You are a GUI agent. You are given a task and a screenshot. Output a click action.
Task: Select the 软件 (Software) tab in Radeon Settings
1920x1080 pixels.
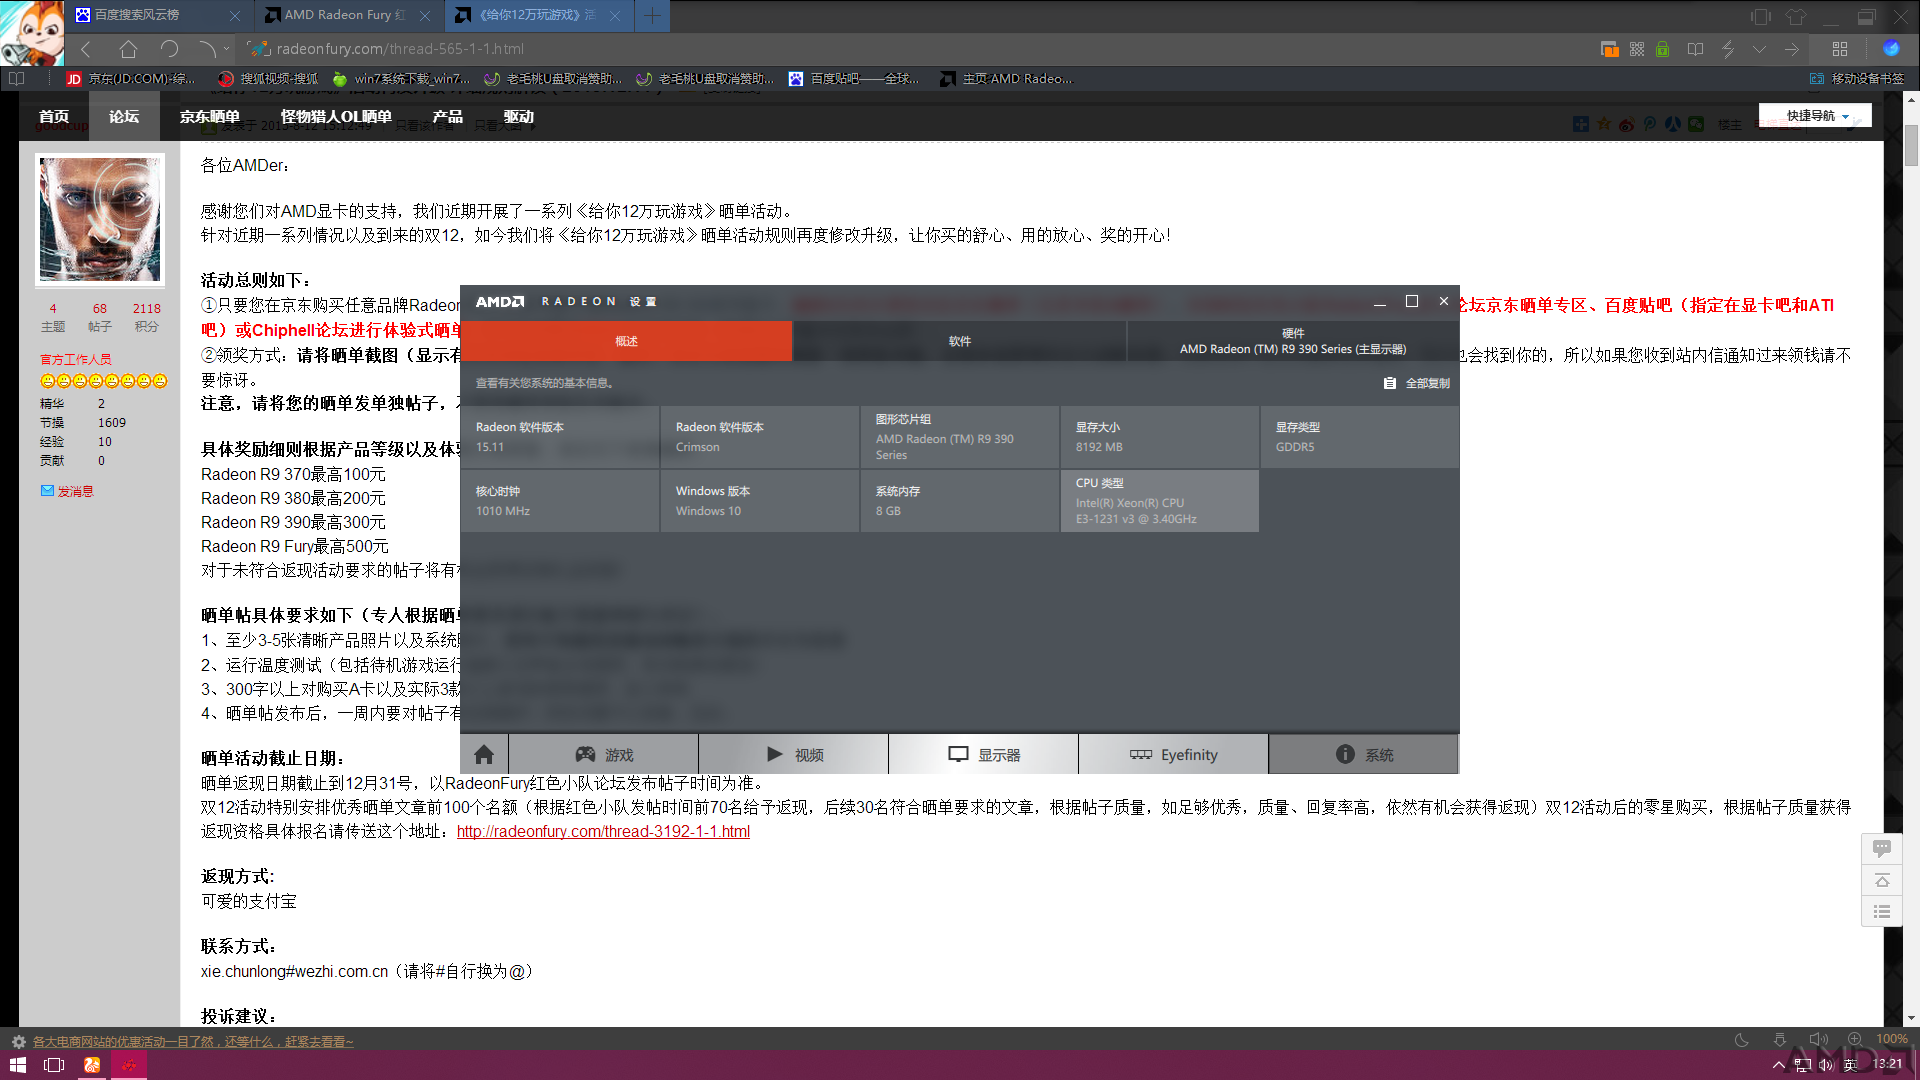[960, 341]
